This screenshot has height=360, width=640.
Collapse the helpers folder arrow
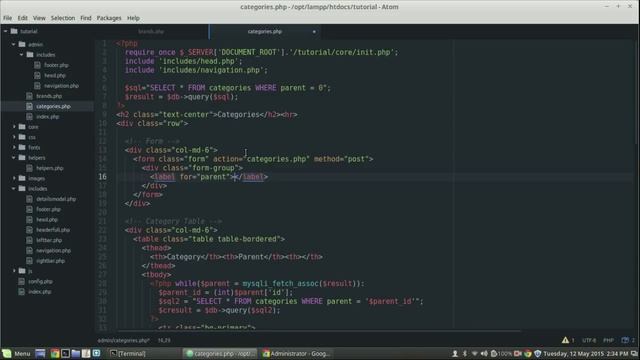[x=13, y=158]
